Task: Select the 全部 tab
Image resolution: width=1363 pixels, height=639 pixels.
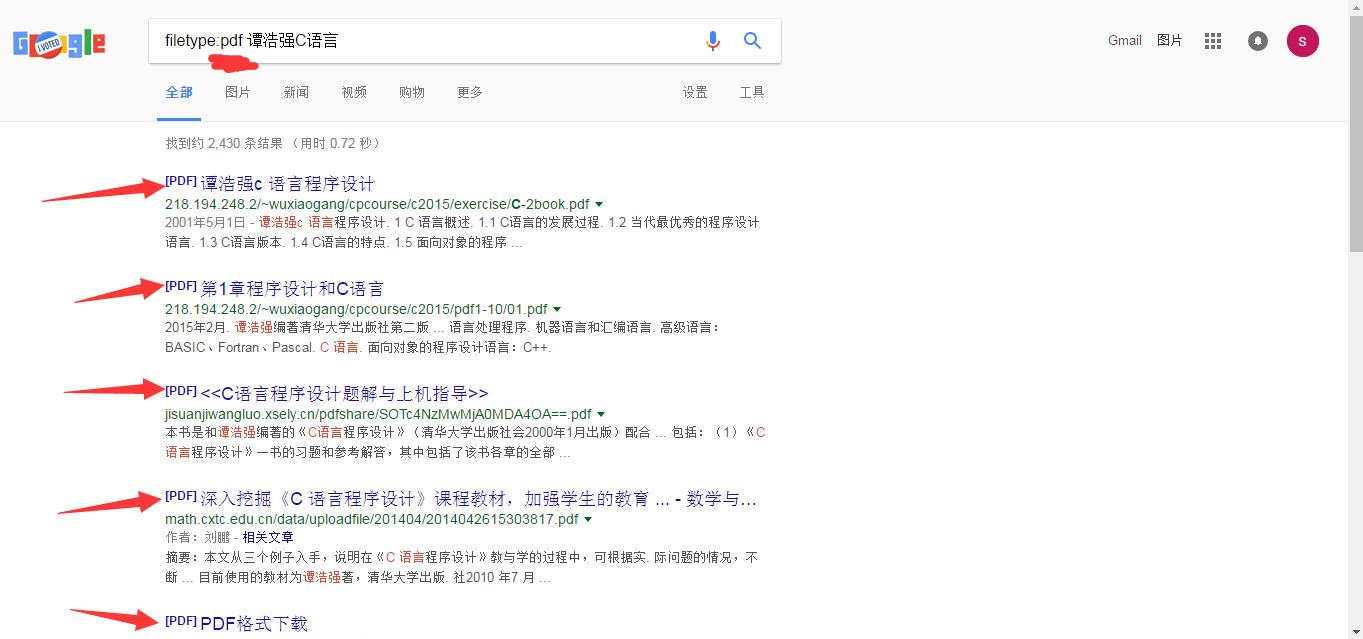Action: [x=179, y=92]
